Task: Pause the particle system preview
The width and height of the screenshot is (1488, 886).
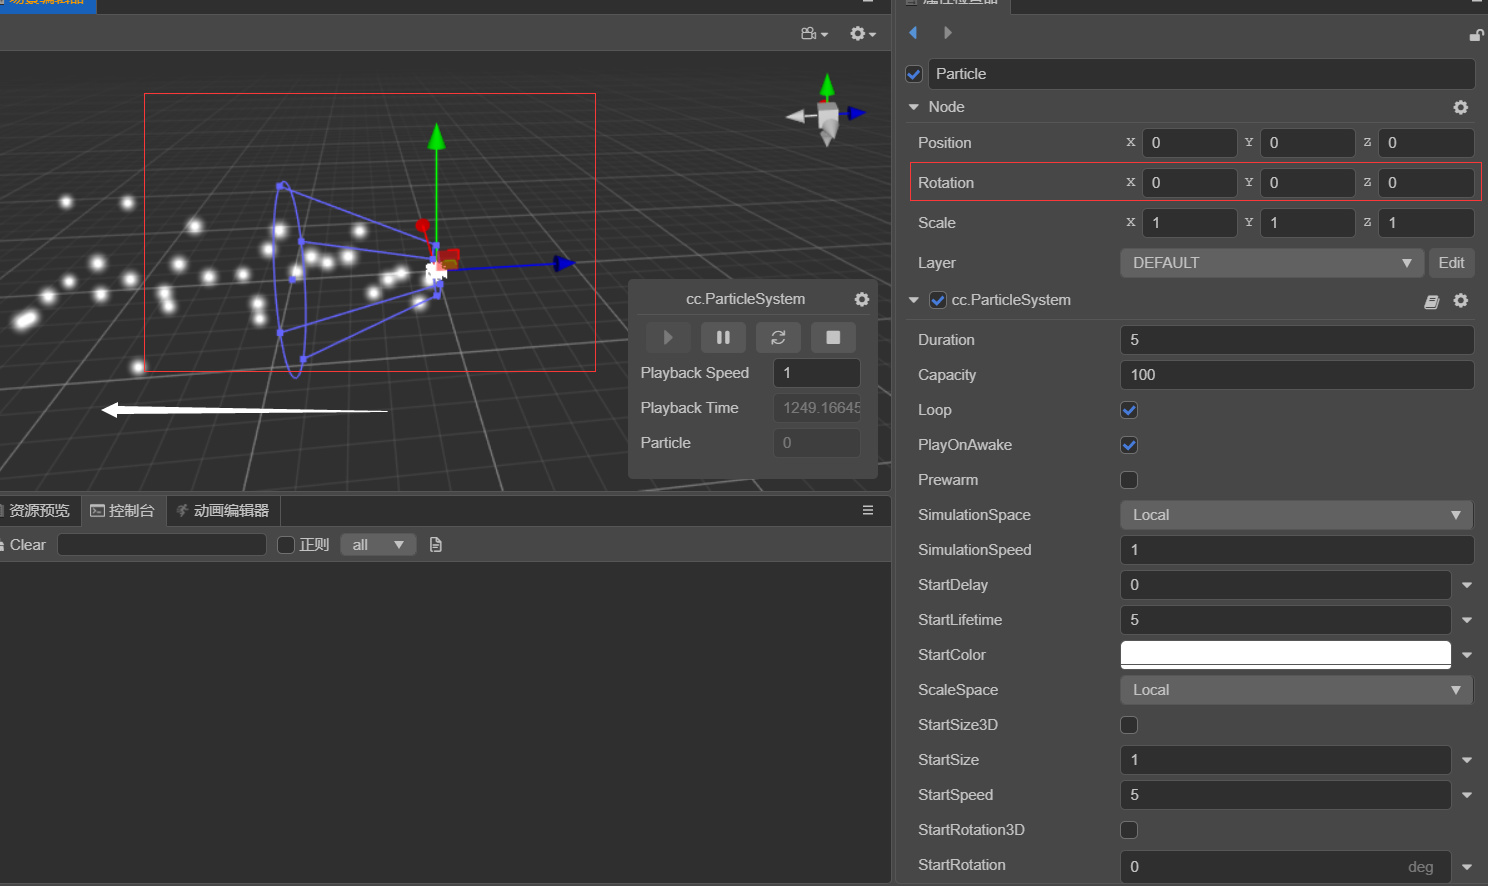Action: pos(723,338)
